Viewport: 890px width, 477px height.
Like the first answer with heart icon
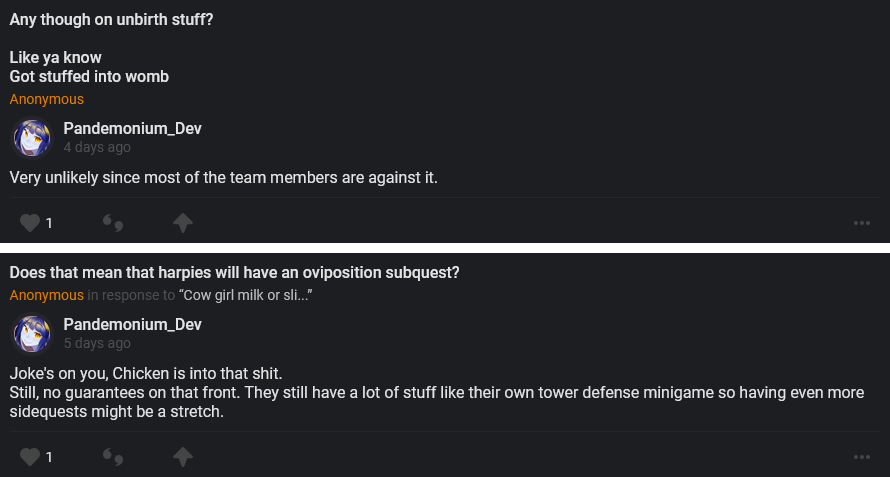click(30, 223)
